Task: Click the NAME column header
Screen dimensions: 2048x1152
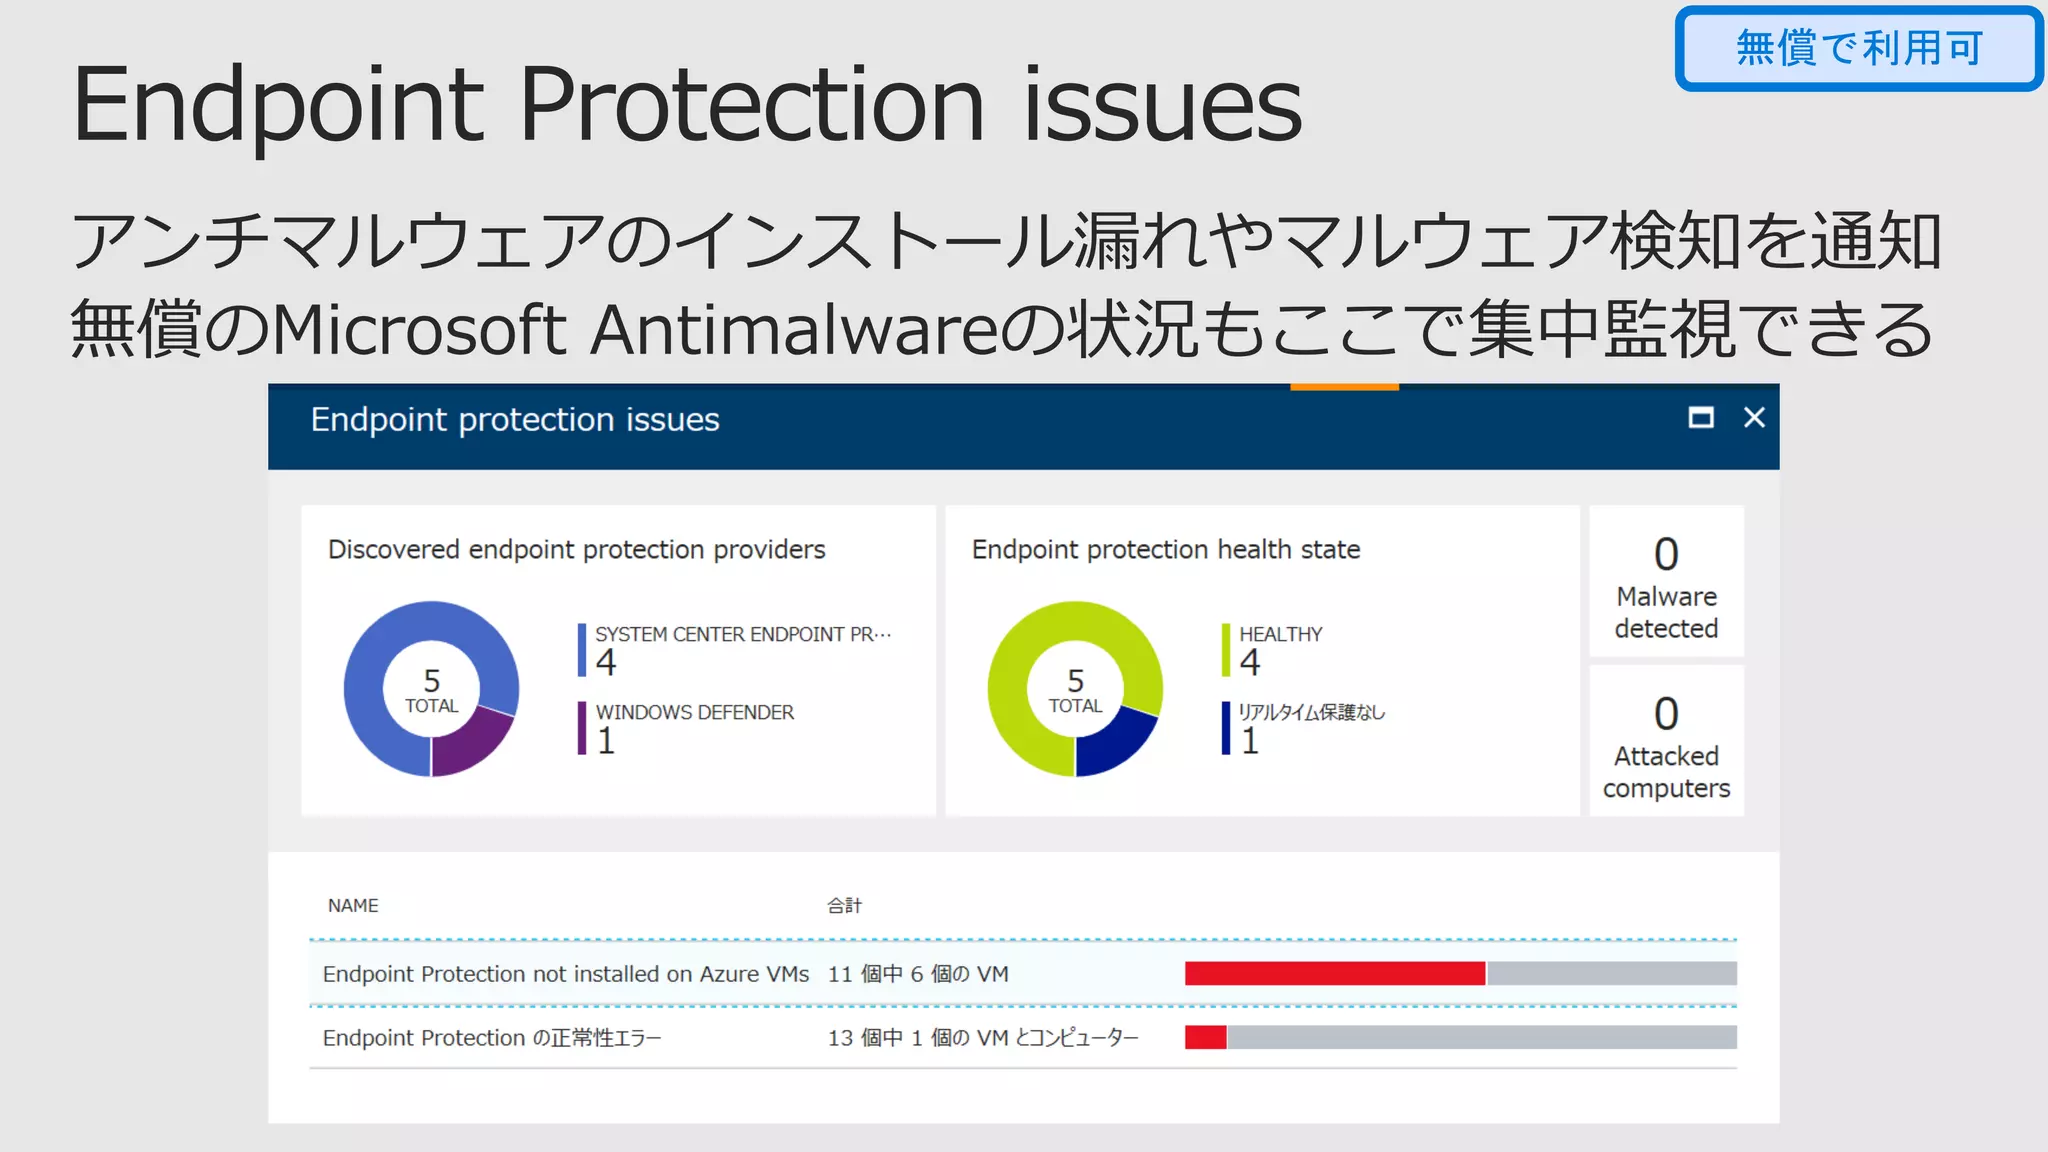Action: click(x=353, y=905)
